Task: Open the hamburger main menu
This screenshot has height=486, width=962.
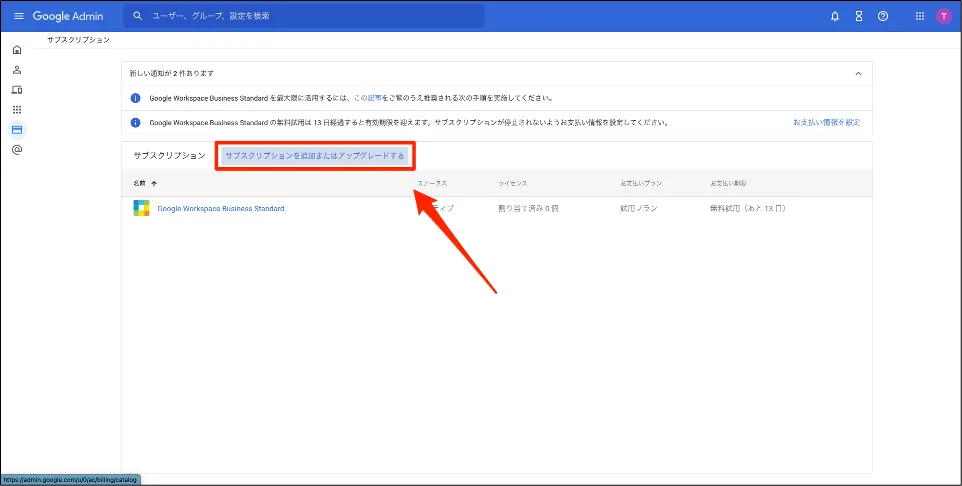Action: [18, 16]
